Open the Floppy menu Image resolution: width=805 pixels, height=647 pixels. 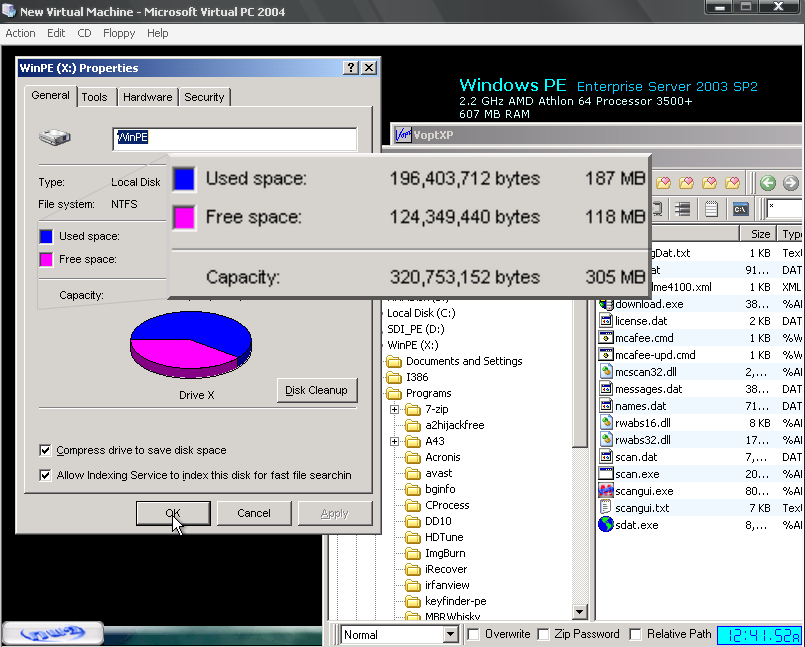coord(119,33)
